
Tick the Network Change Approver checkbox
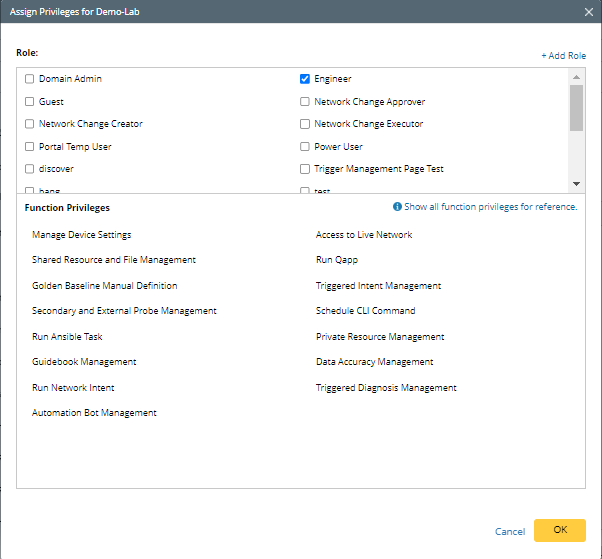click(305, 101)
